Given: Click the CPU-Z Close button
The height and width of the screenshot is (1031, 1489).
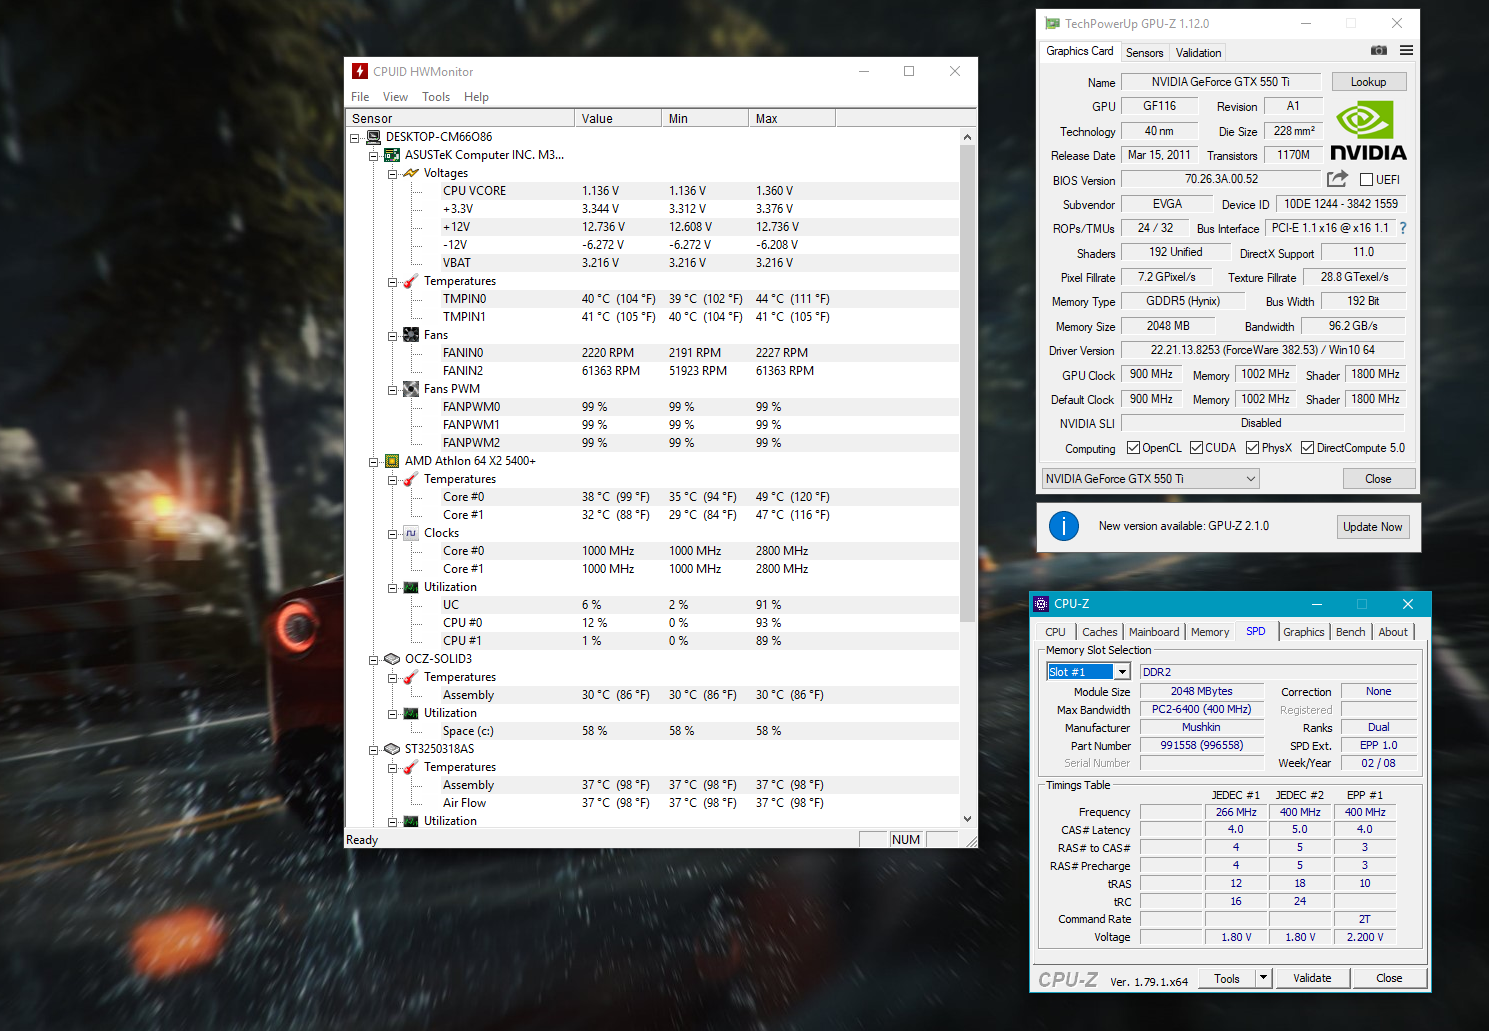Looking at the screenshot, I should pos(1389,978).
